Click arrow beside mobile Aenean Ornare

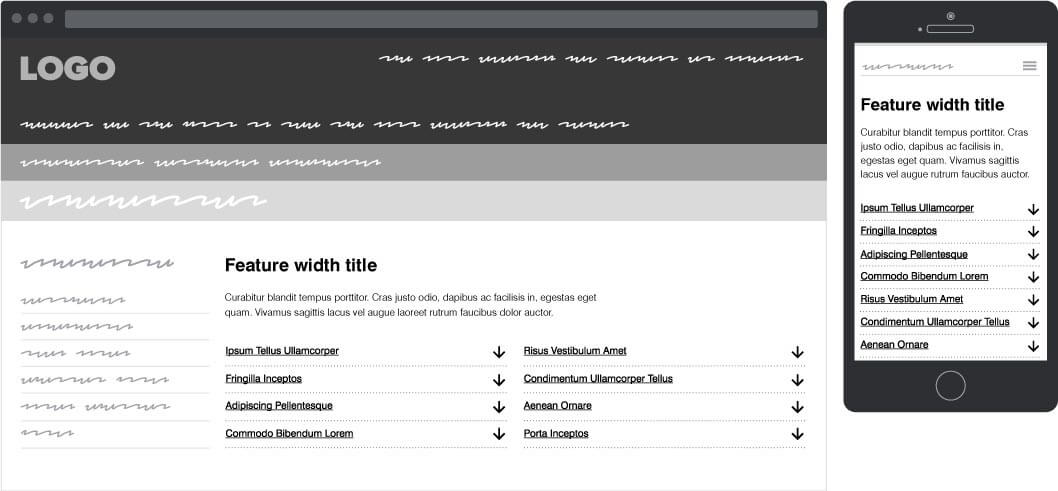click(x=1033, y=346)
